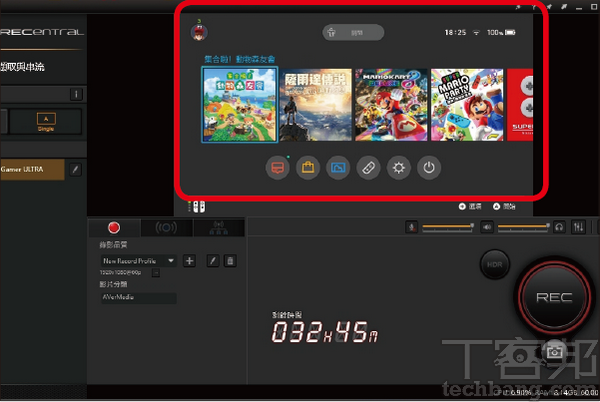Click the Switch power icon in preview
Viewport: 600px width, 402px height.
pos(428,168)
